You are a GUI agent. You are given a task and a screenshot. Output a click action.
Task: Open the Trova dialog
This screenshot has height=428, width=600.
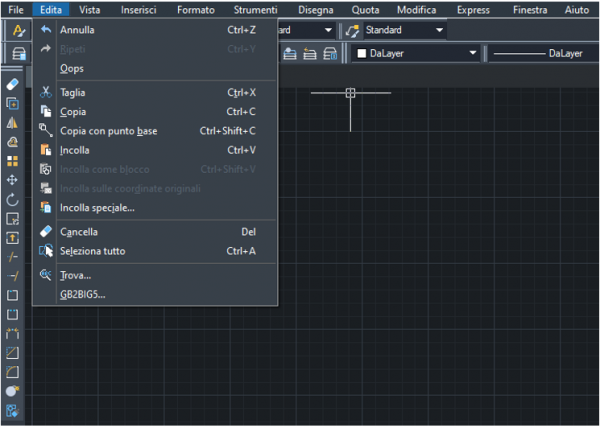tap(155, 275)
